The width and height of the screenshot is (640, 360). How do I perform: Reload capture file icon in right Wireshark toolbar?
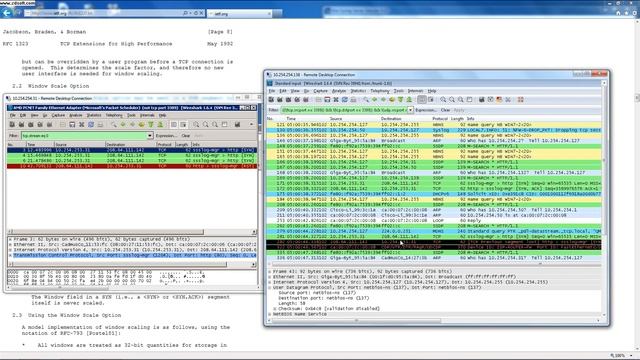coord(344,100)
